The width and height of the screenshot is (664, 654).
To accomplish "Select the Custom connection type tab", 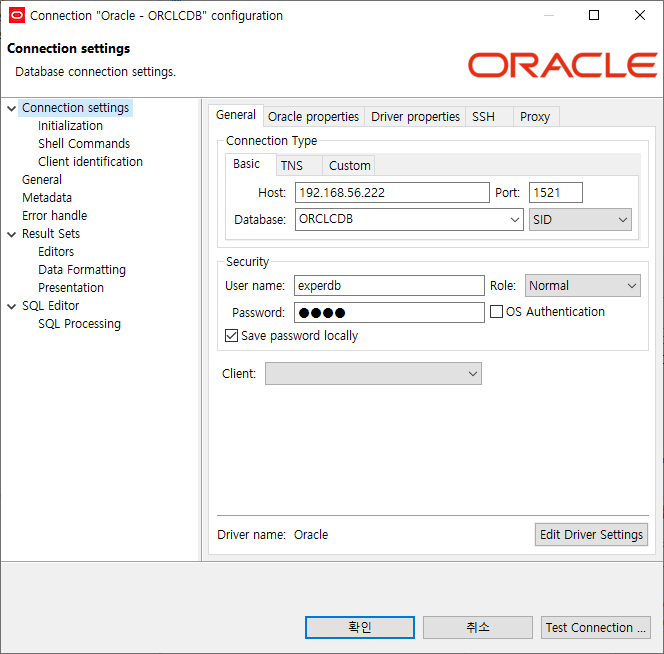I will click(x=349, y=166).
